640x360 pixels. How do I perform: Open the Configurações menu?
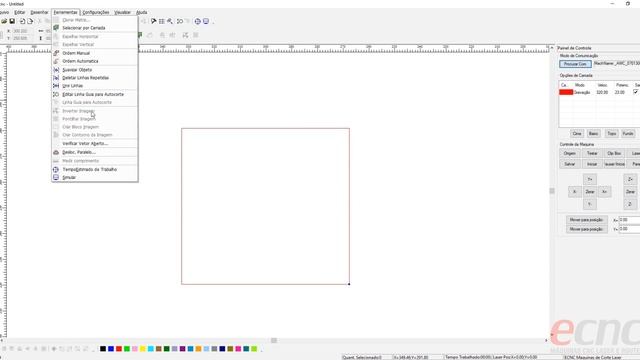pyautogui.click(x=96, y=12)
